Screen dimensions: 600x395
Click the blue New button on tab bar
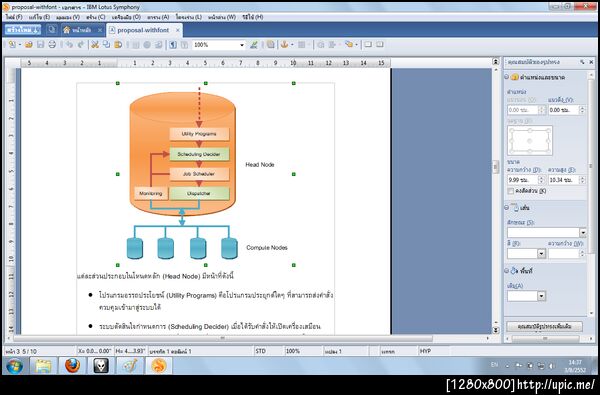click(x=23, y=30)
